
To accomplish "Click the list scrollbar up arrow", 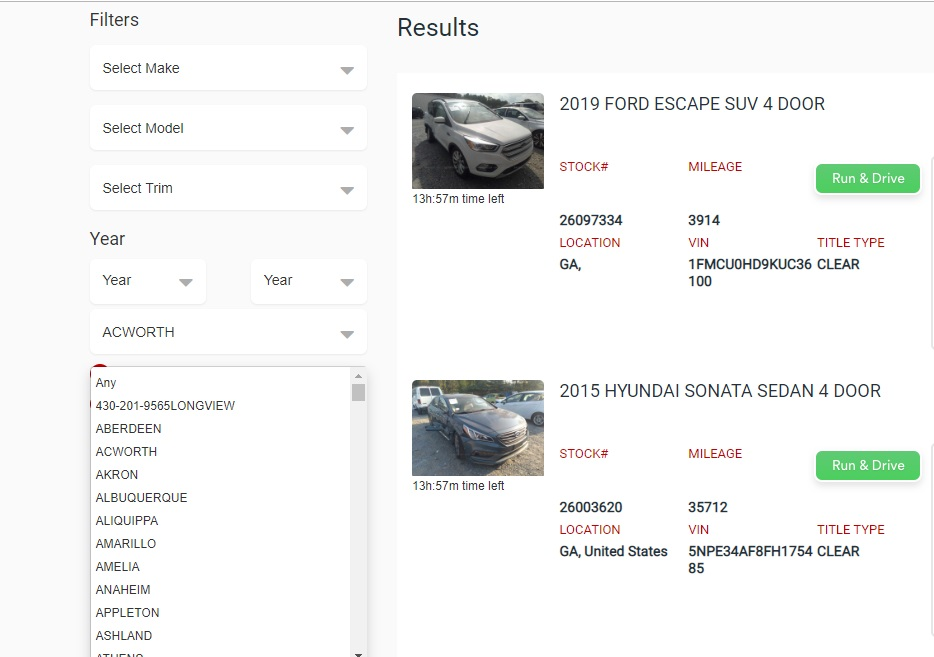I will coord(358,376).
